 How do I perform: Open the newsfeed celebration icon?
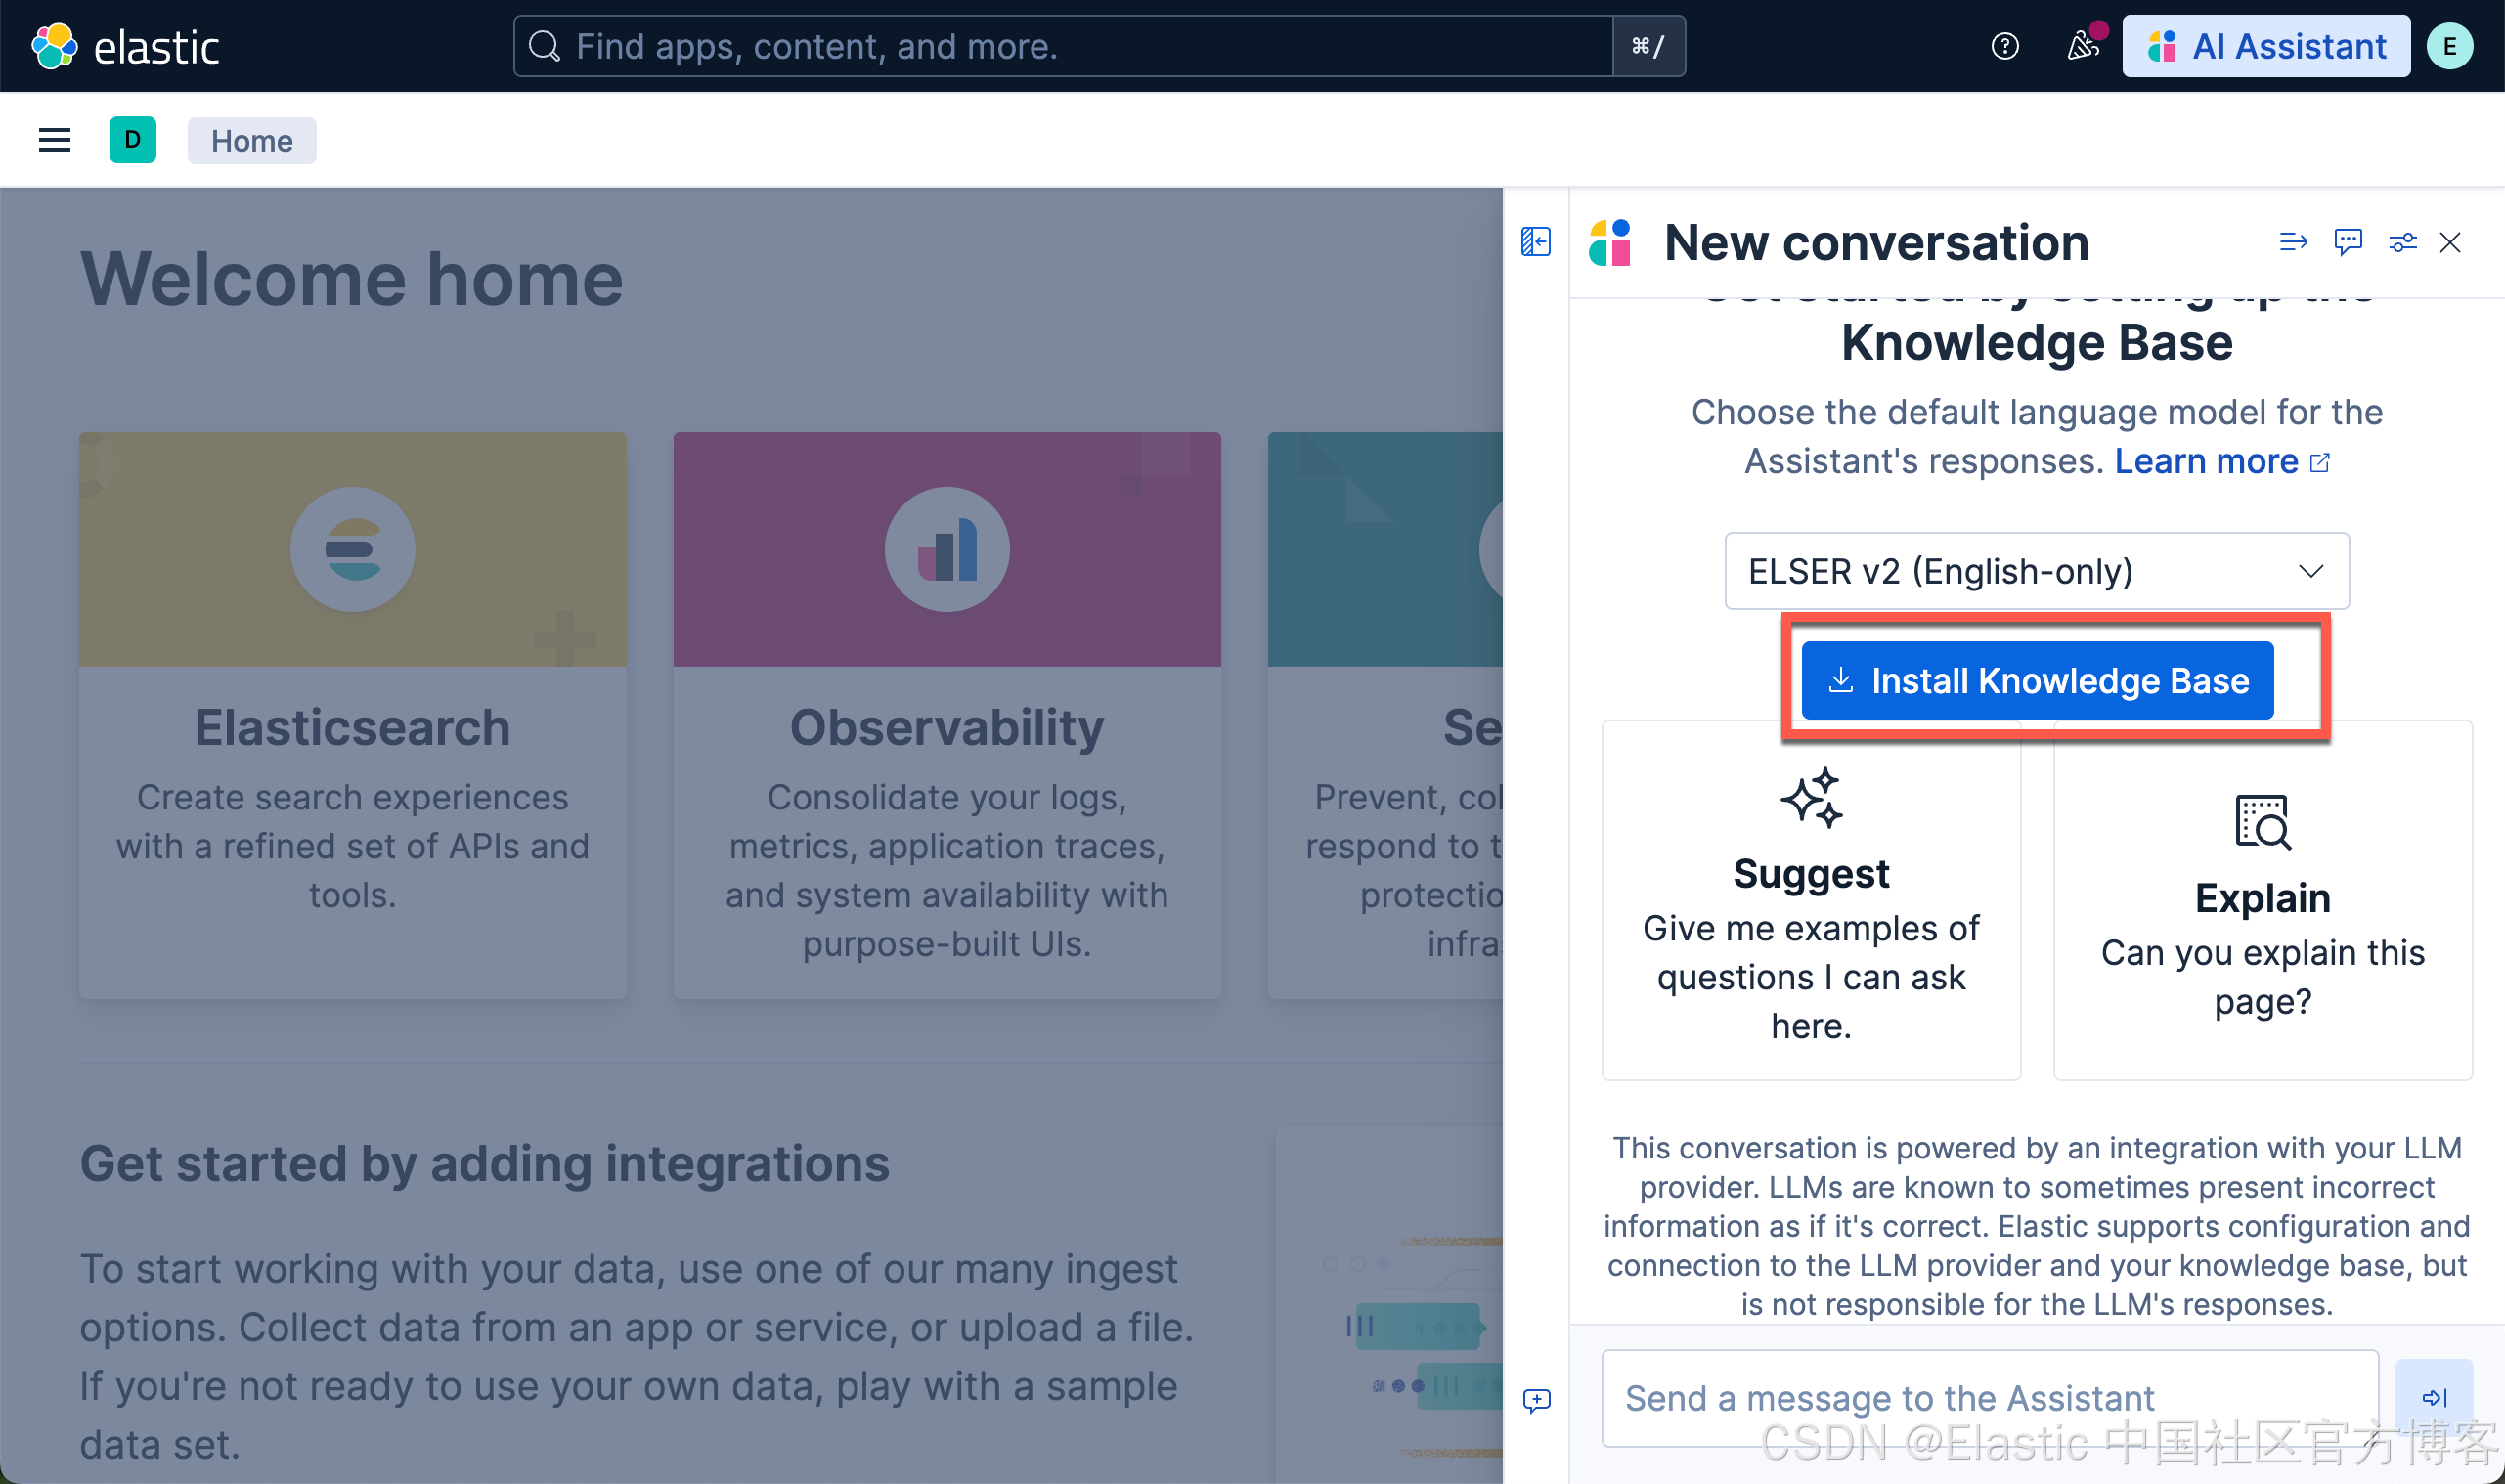(2083, 46)
